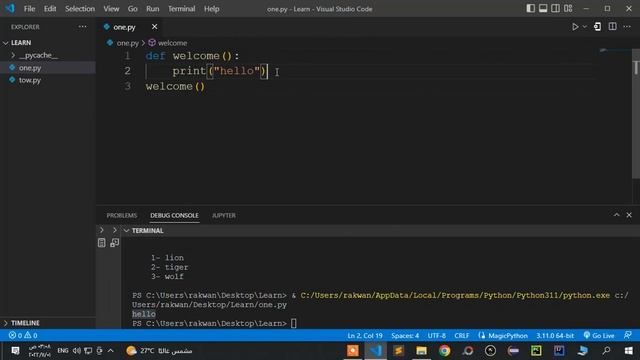Image resolution: width=640 pixels, height=360 pixels.
Task: Open Chrome from the taskbar
Action: (x=444, y=351)
